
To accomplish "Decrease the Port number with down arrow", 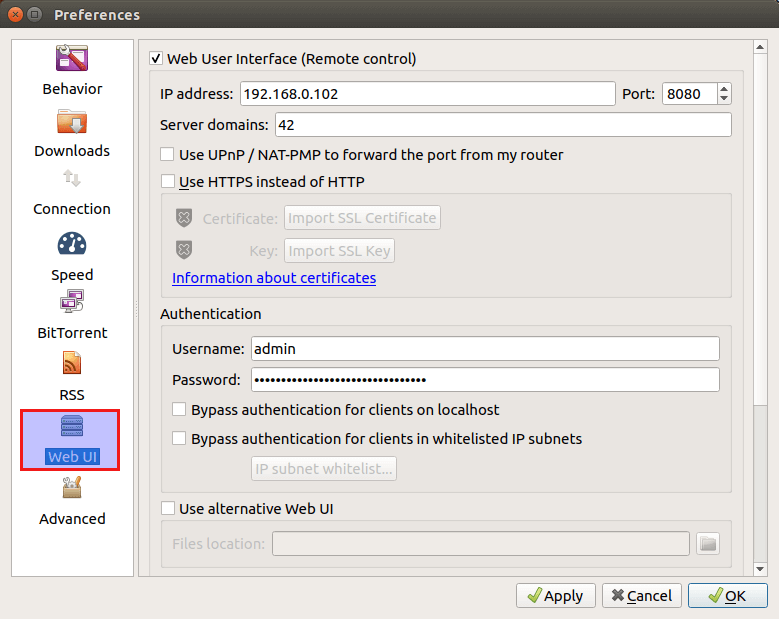I will tap(724, 99).
